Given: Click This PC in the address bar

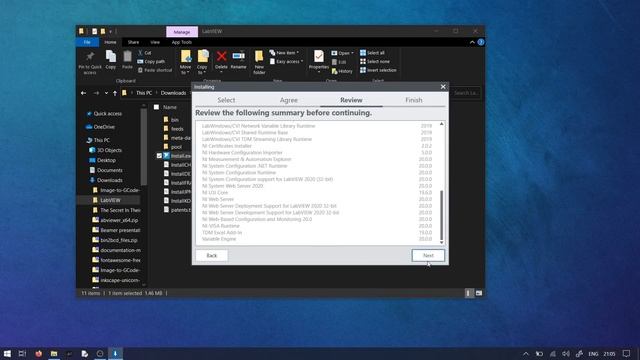Looking at the screenshot, I should point(144,93).
